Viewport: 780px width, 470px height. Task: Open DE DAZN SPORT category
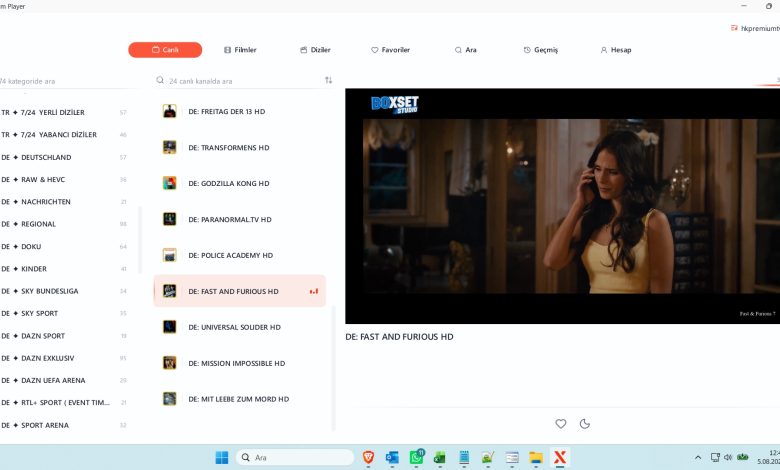(x=64, y=336)
